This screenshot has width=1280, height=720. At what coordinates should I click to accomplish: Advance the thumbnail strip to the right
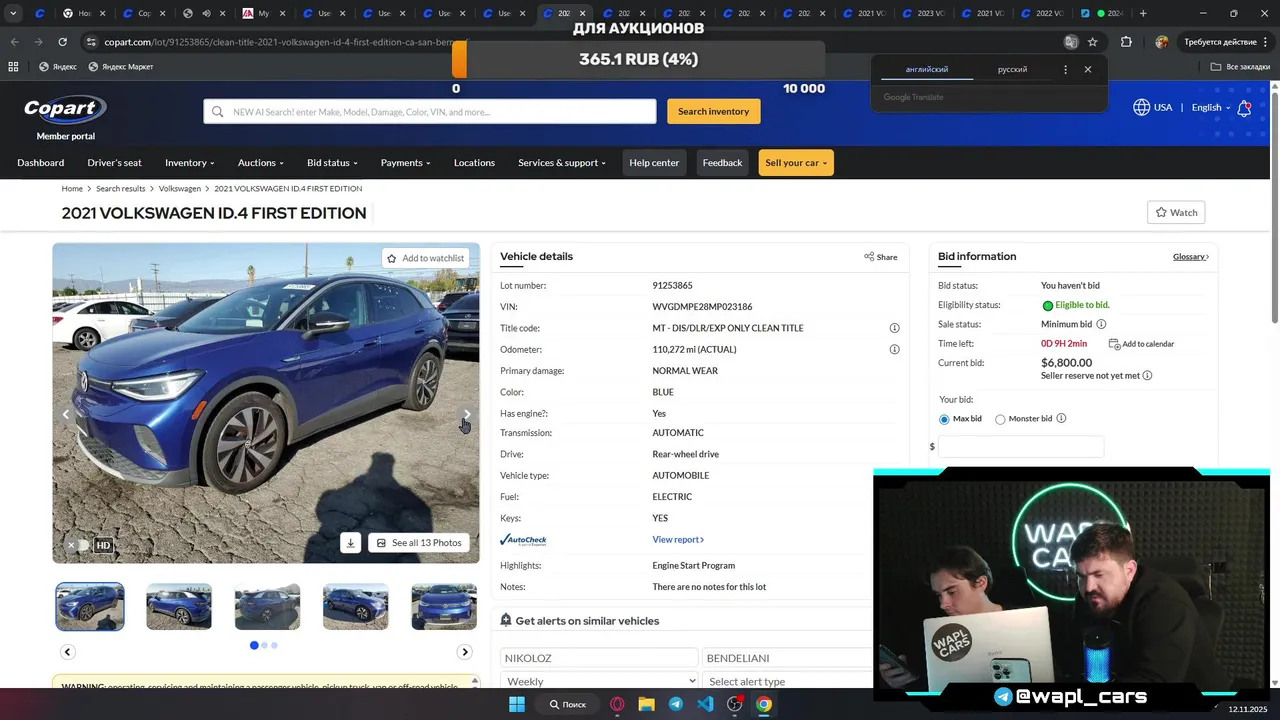pyautogui.click(x=464, y=652)
